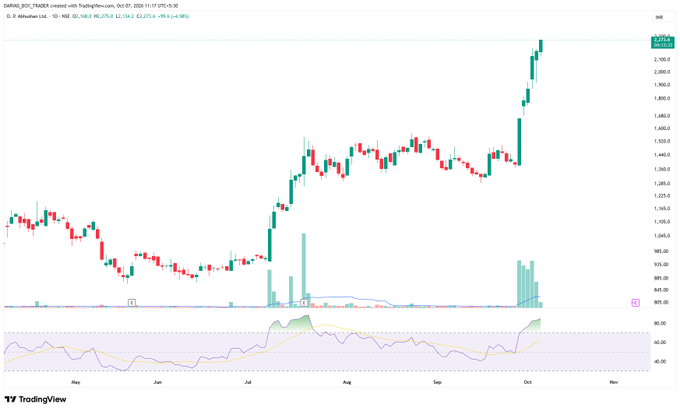The width and height of the screenshot is (680, 411).
Task: Click the 1,680.0 price axis label
Action: pos(662,116)
